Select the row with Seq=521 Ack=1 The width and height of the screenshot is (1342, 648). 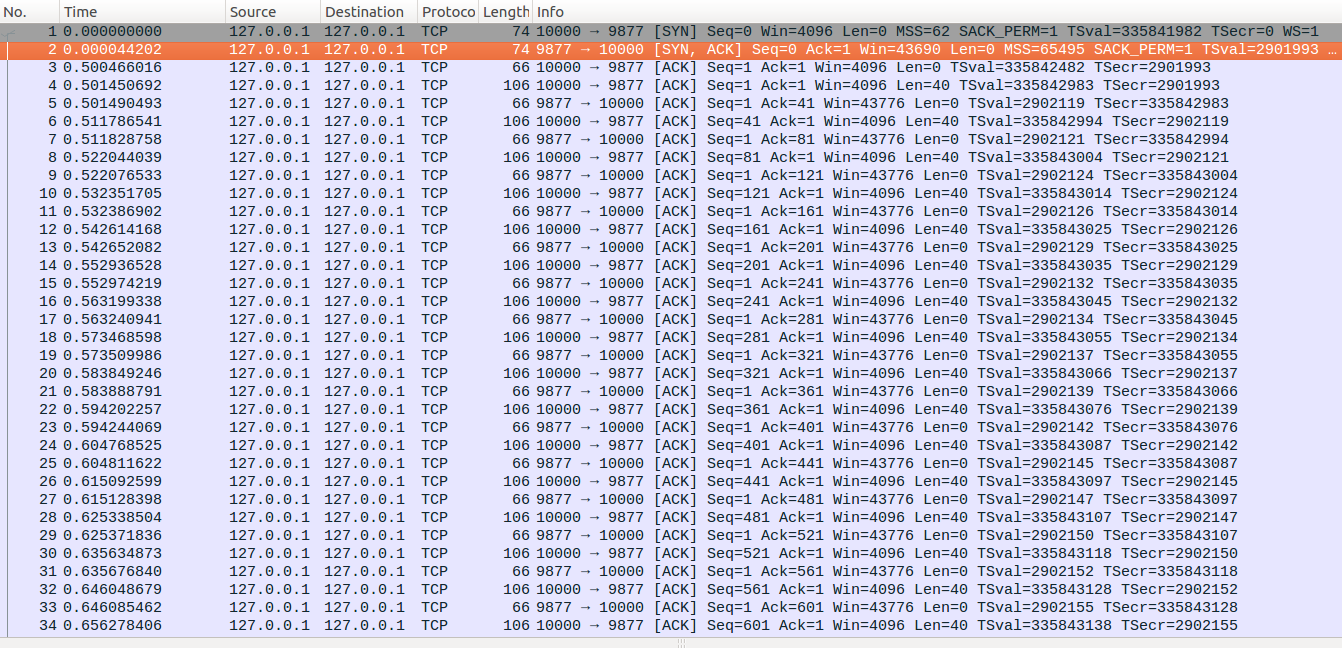(671, 553)
